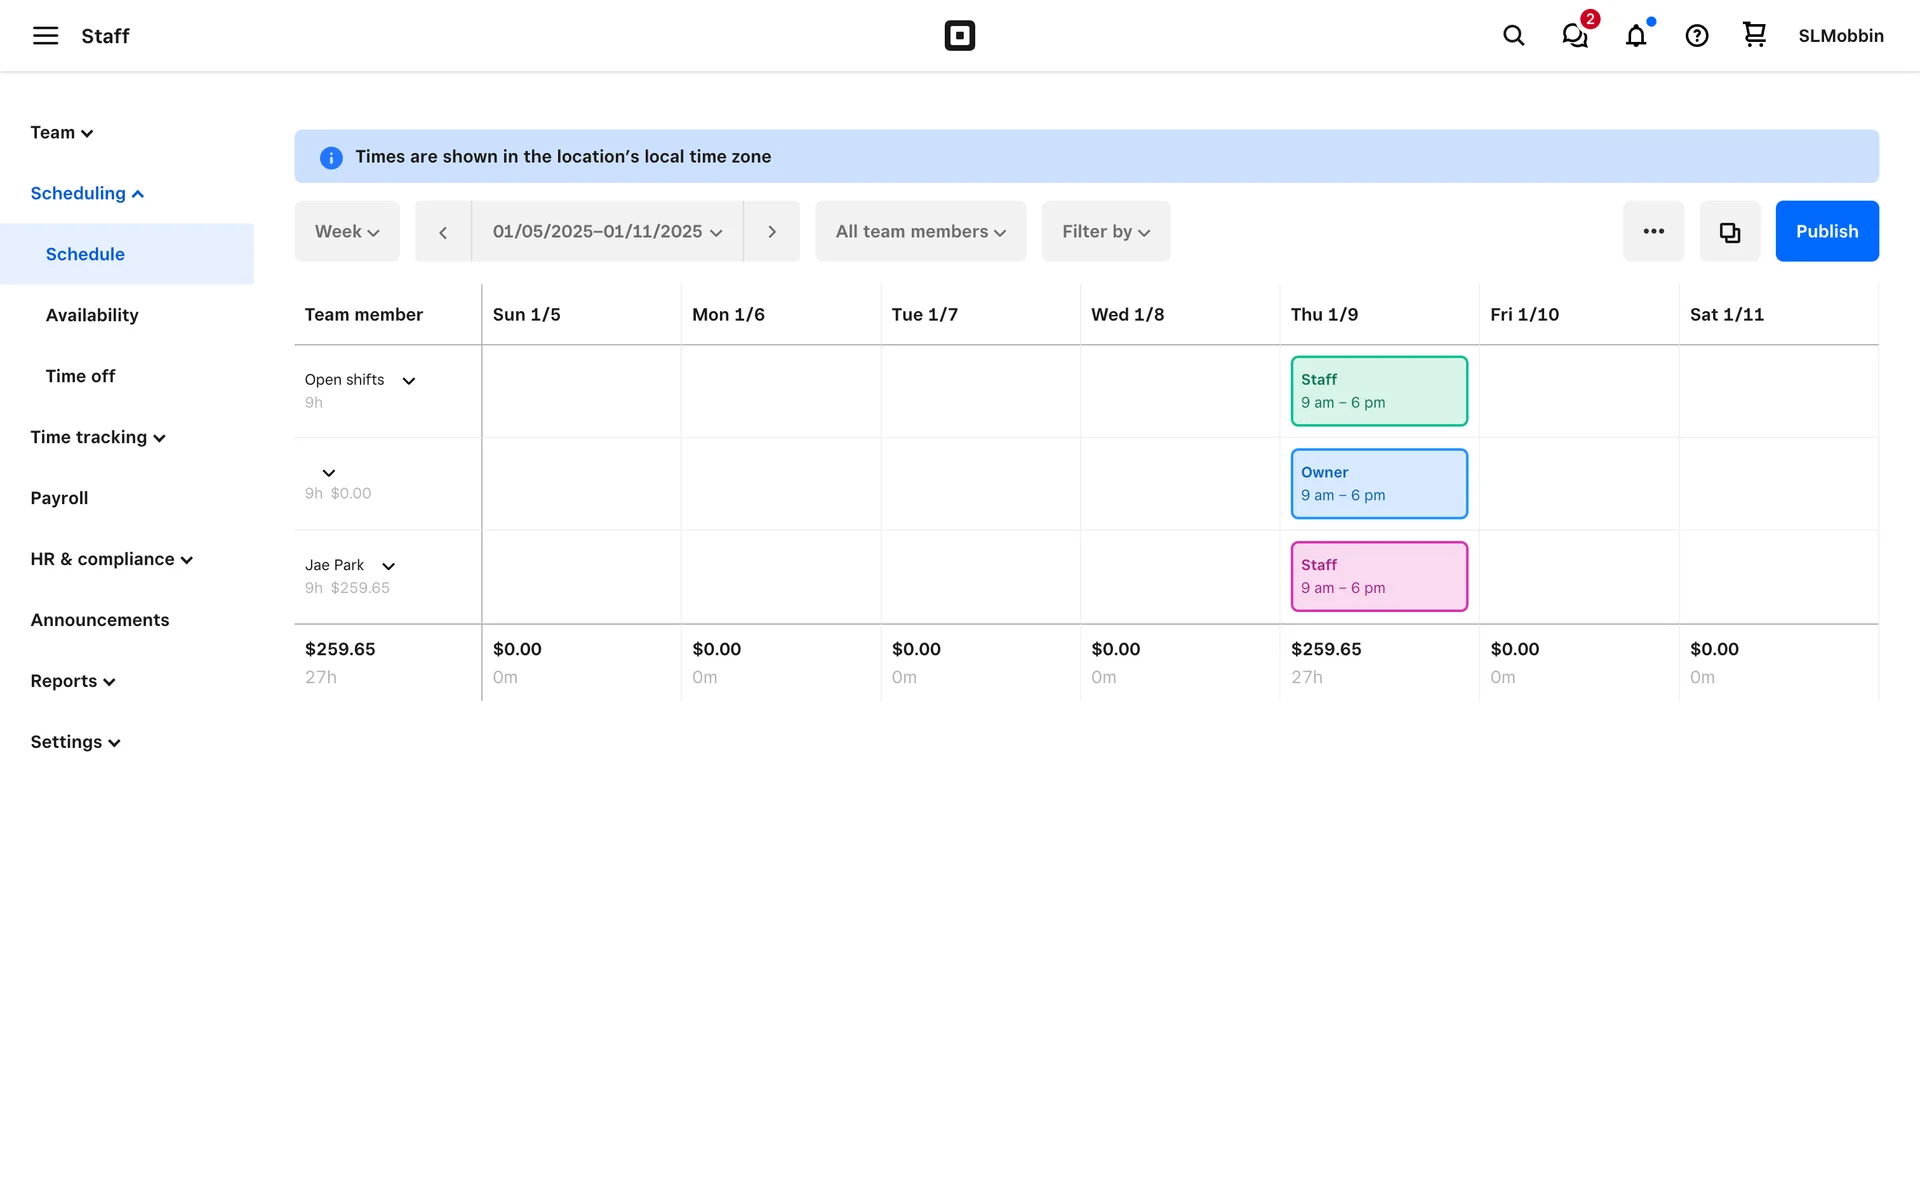Click the copy schedule icon button

point(1729,232)
